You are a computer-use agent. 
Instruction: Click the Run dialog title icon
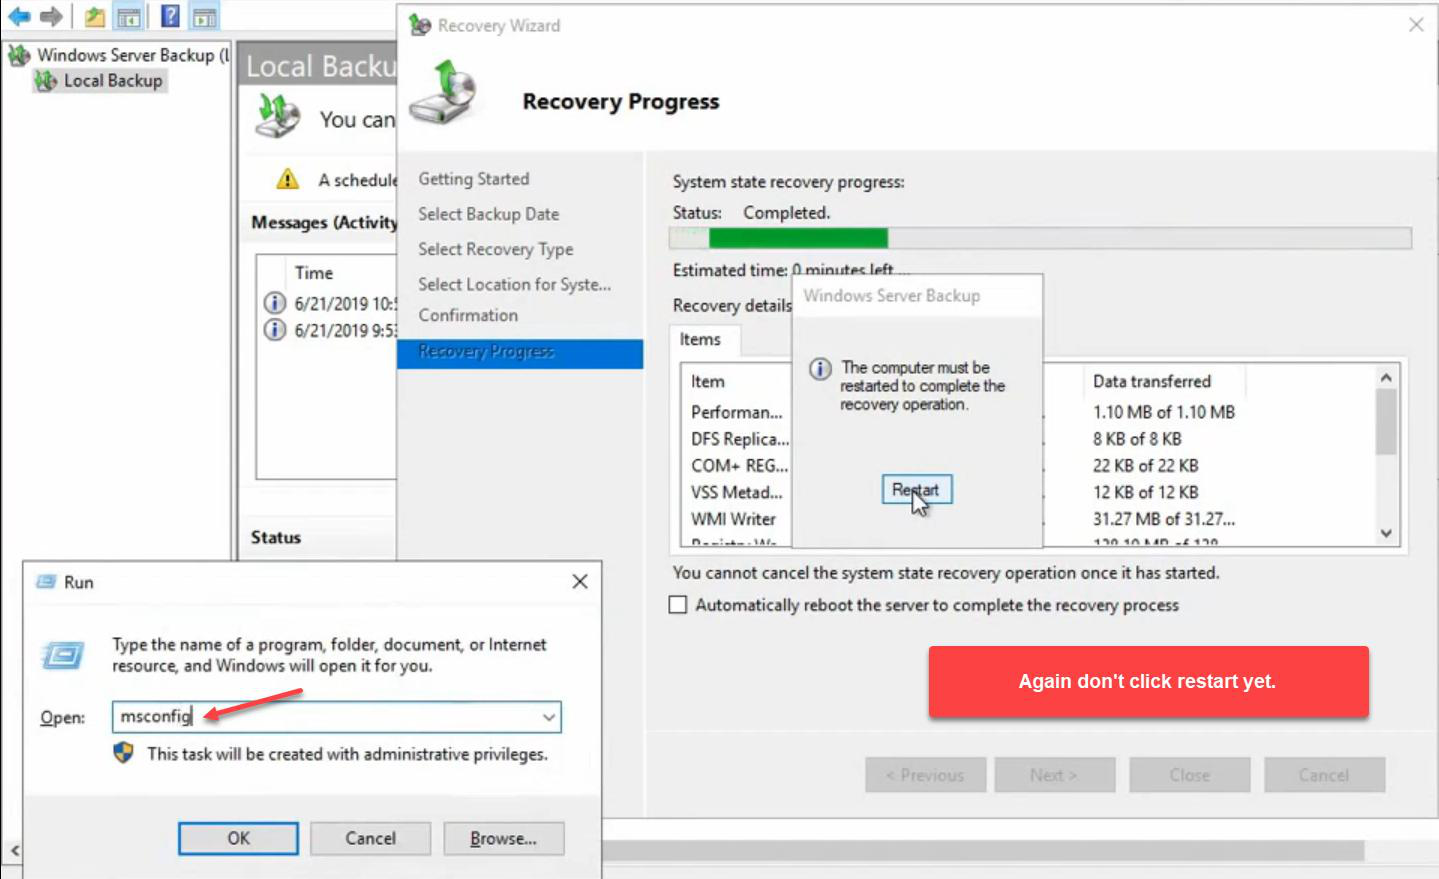46,581
